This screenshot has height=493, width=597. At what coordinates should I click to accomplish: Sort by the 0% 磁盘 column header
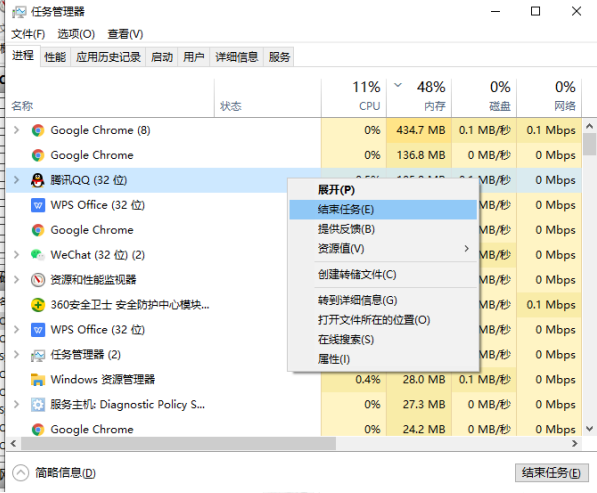click(484, 98)
